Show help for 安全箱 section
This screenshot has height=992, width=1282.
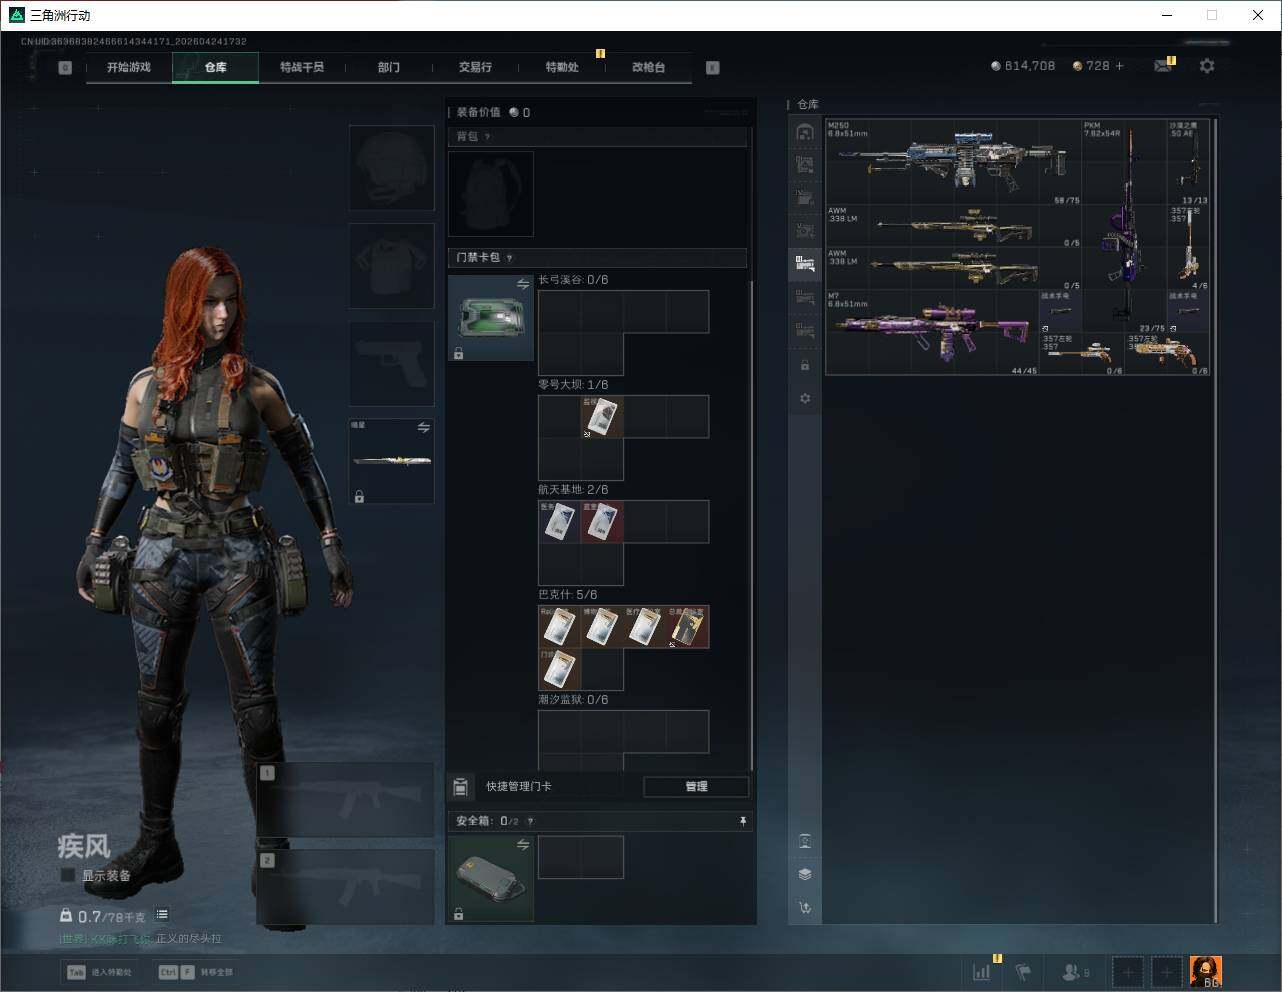click(x=530, y=821)
